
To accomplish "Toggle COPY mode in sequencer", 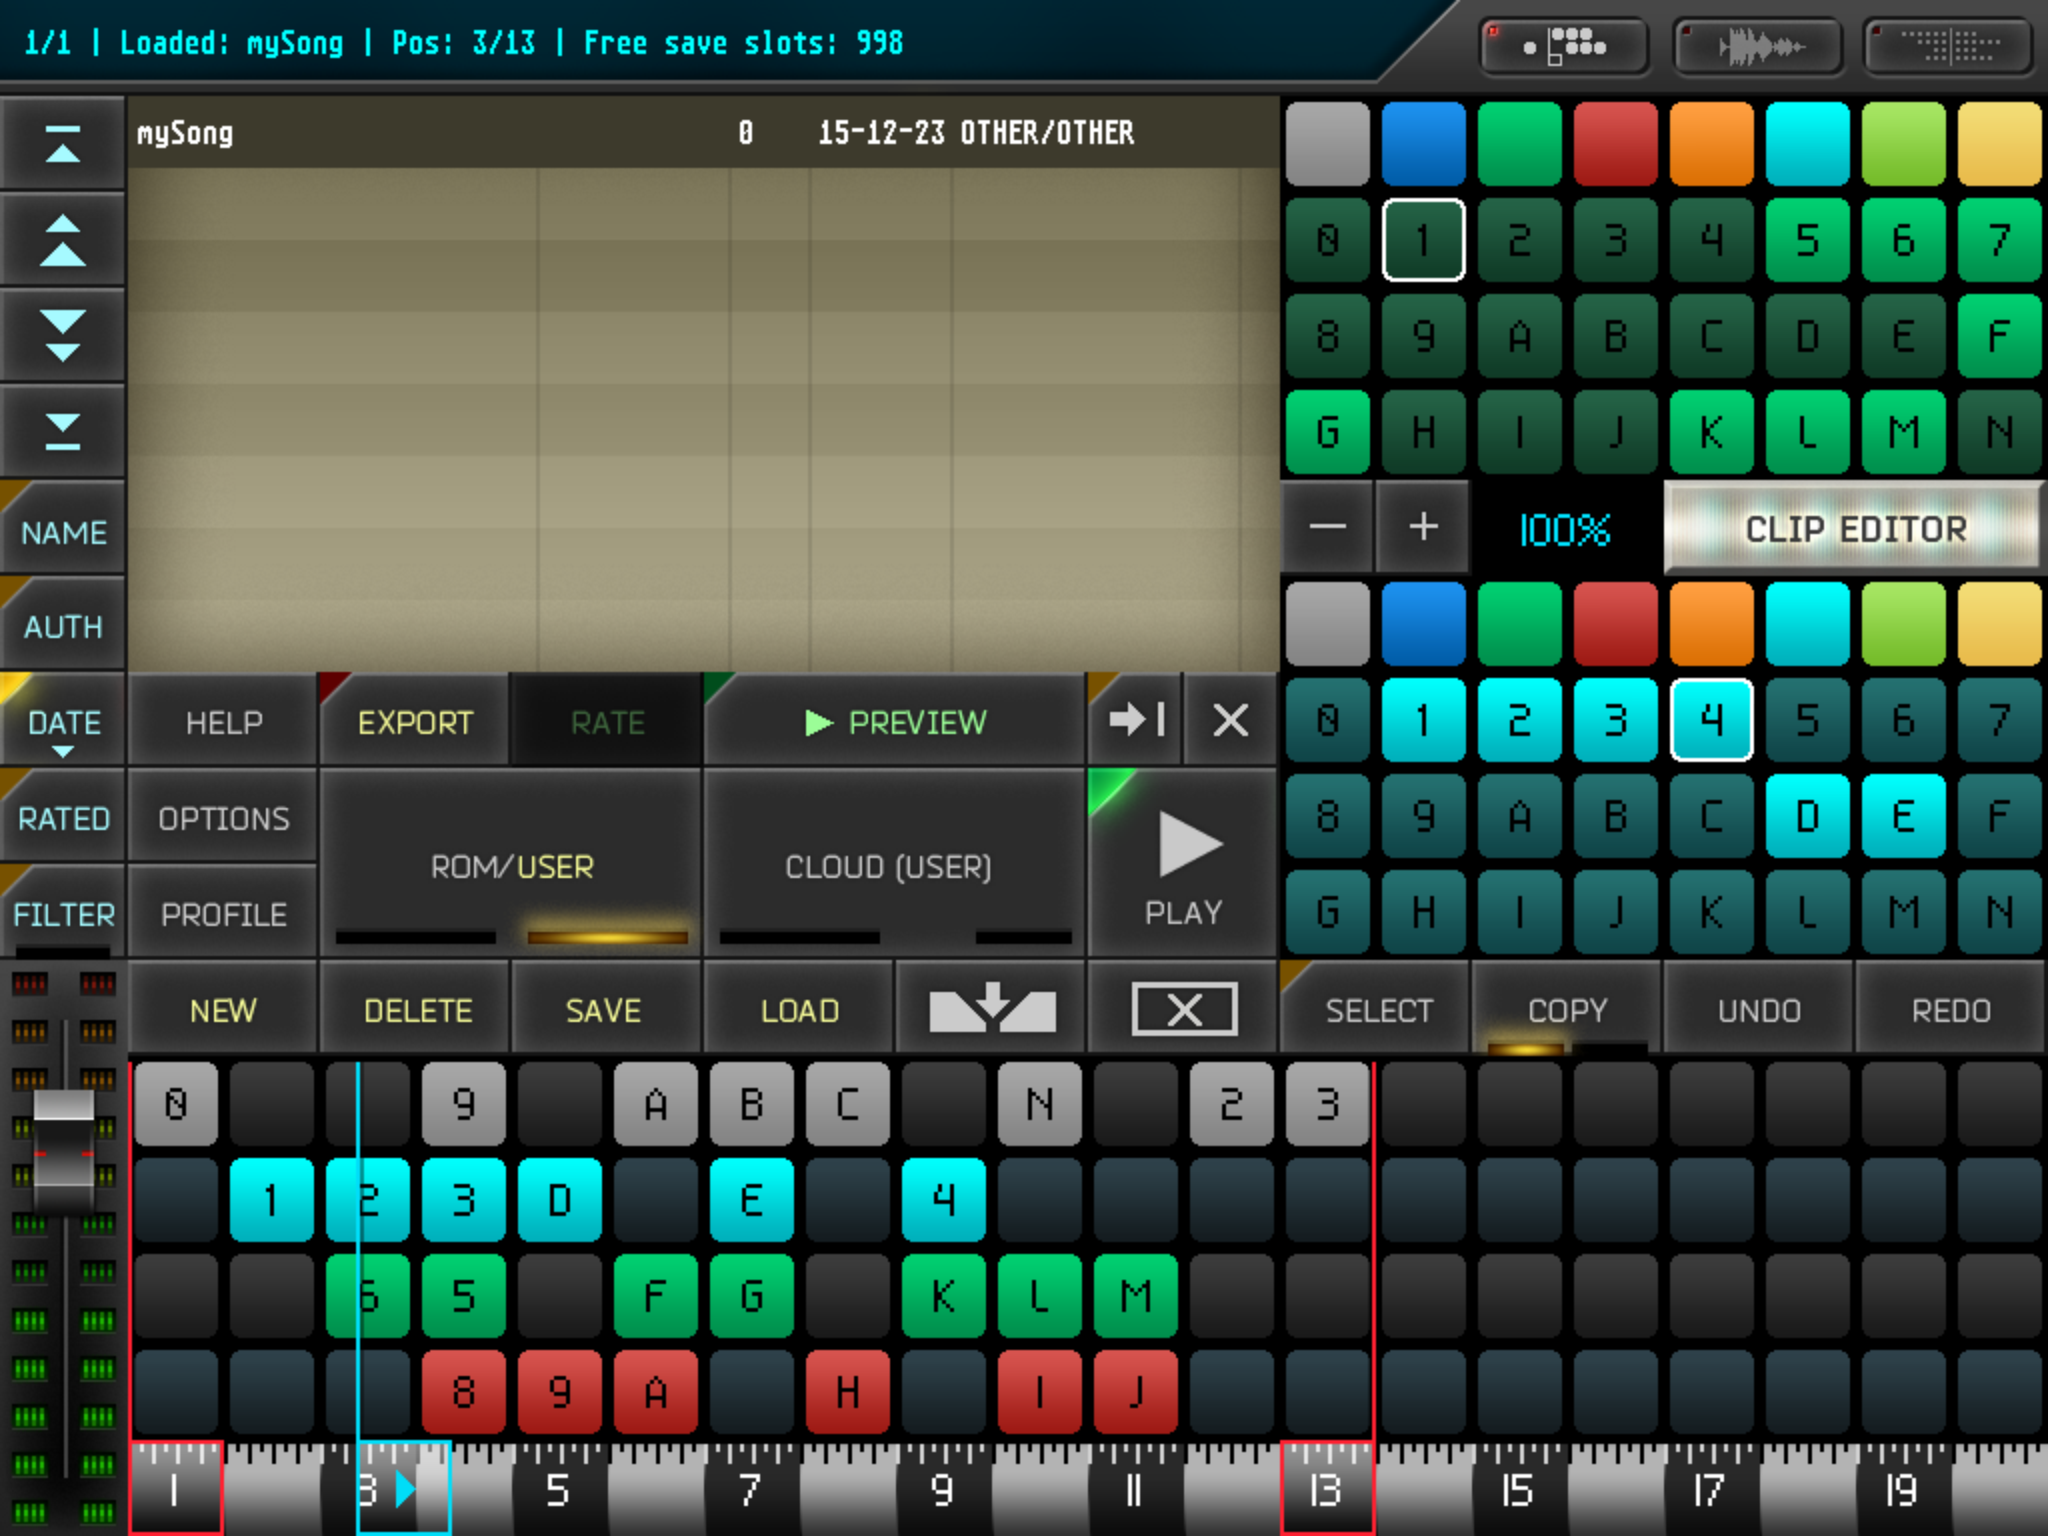I will click(x=1566, y=1010).
